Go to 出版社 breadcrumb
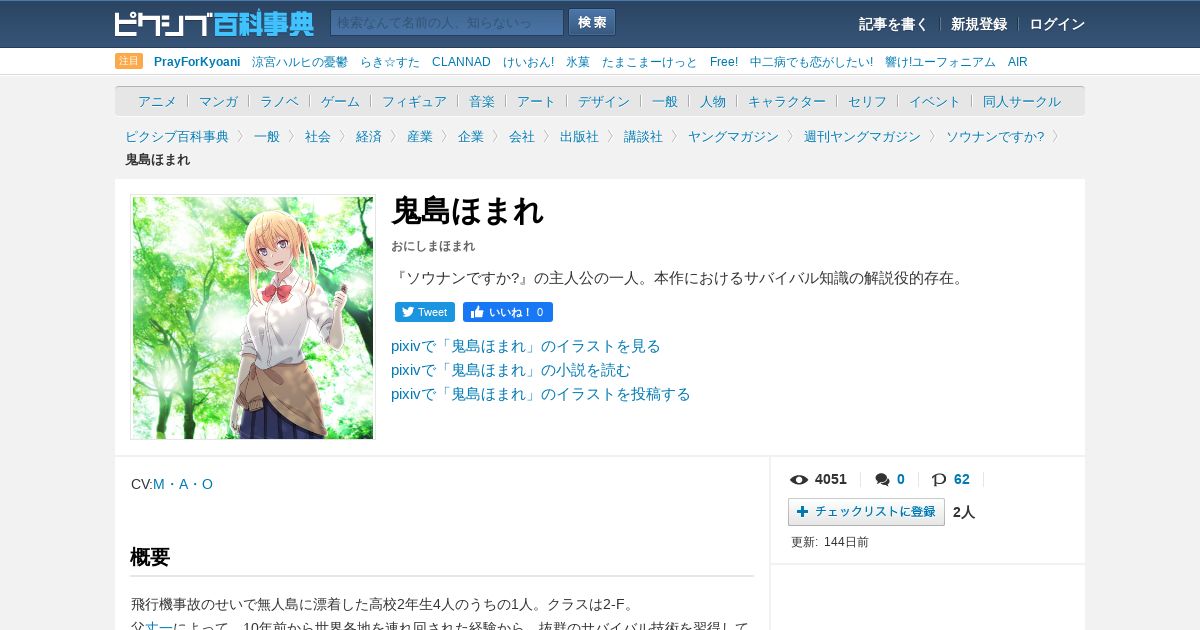 click(x=579, y=136)
